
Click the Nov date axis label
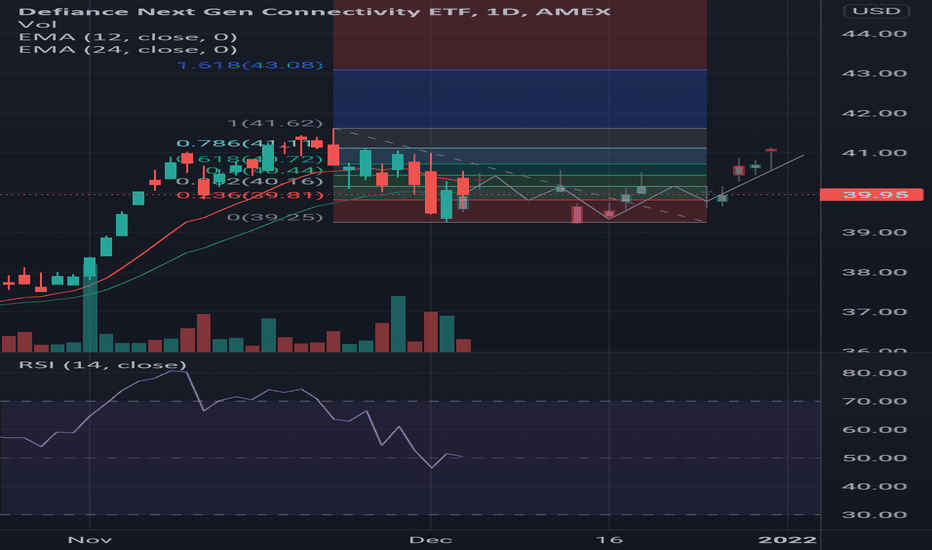90,540
